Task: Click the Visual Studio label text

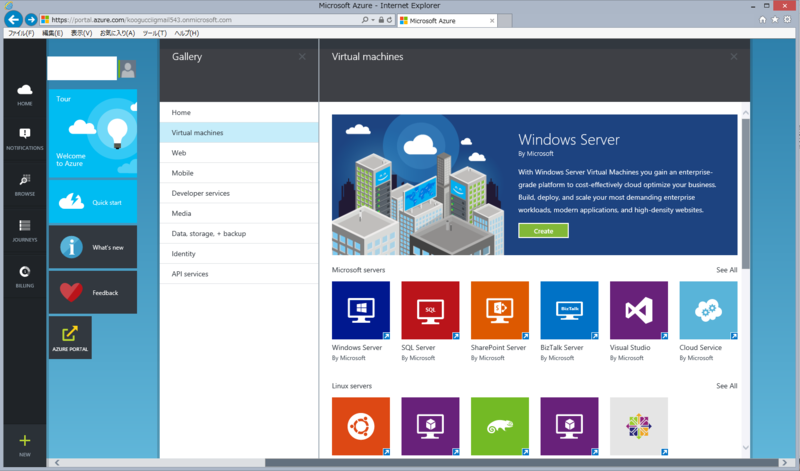Action: point(630,348)
